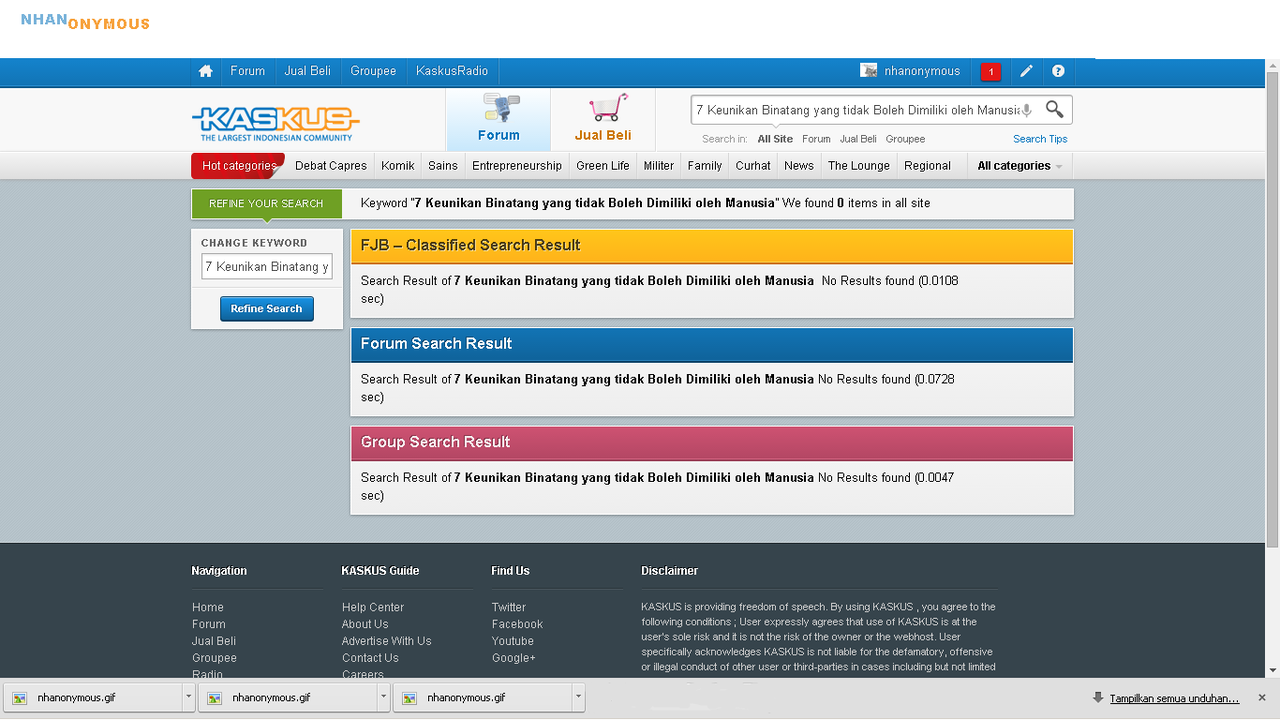Open footer Home link
This screenshot has height=720, width=1280.
[x=208, y=607]
